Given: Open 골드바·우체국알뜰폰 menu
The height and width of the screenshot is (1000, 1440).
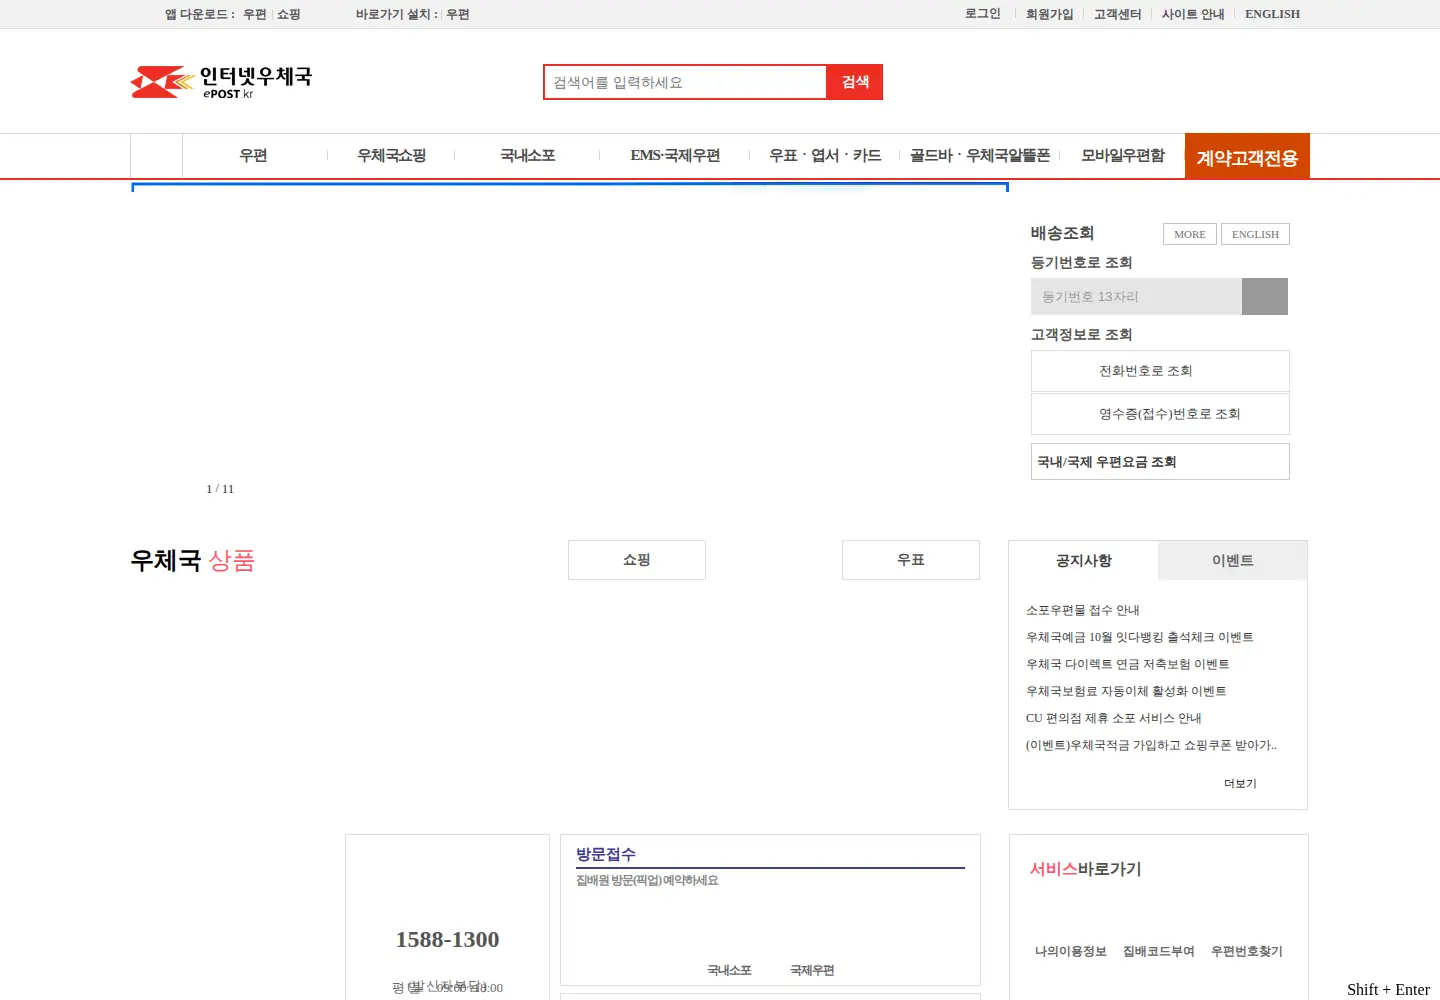Looking at the screenshot, I should [980, 155].
